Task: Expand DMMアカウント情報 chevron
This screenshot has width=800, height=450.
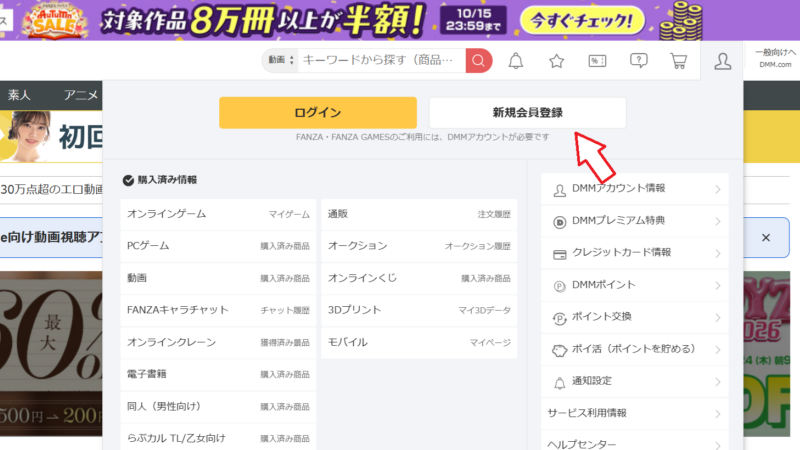Action: (718, 189)
